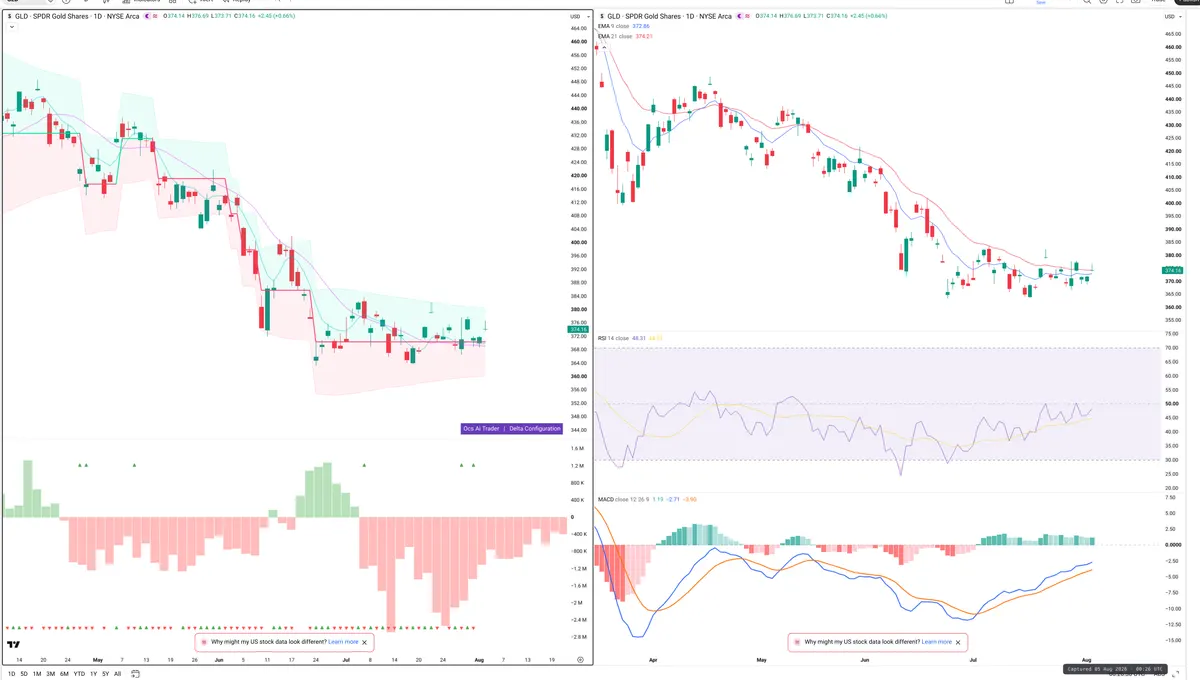Screen dimensions: 1200x680
Task: Click warning icon in left chart data notice
Action: coord(204,642)
